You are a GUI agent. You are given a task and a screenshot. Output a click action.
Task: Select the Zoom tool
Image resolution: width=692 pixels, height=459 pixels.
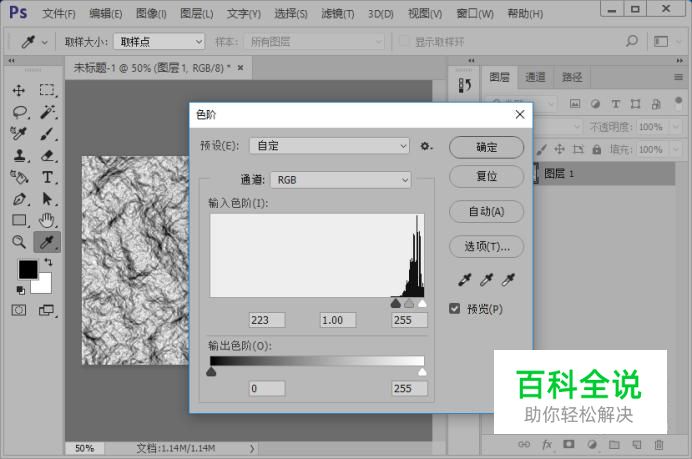point(19,242)
